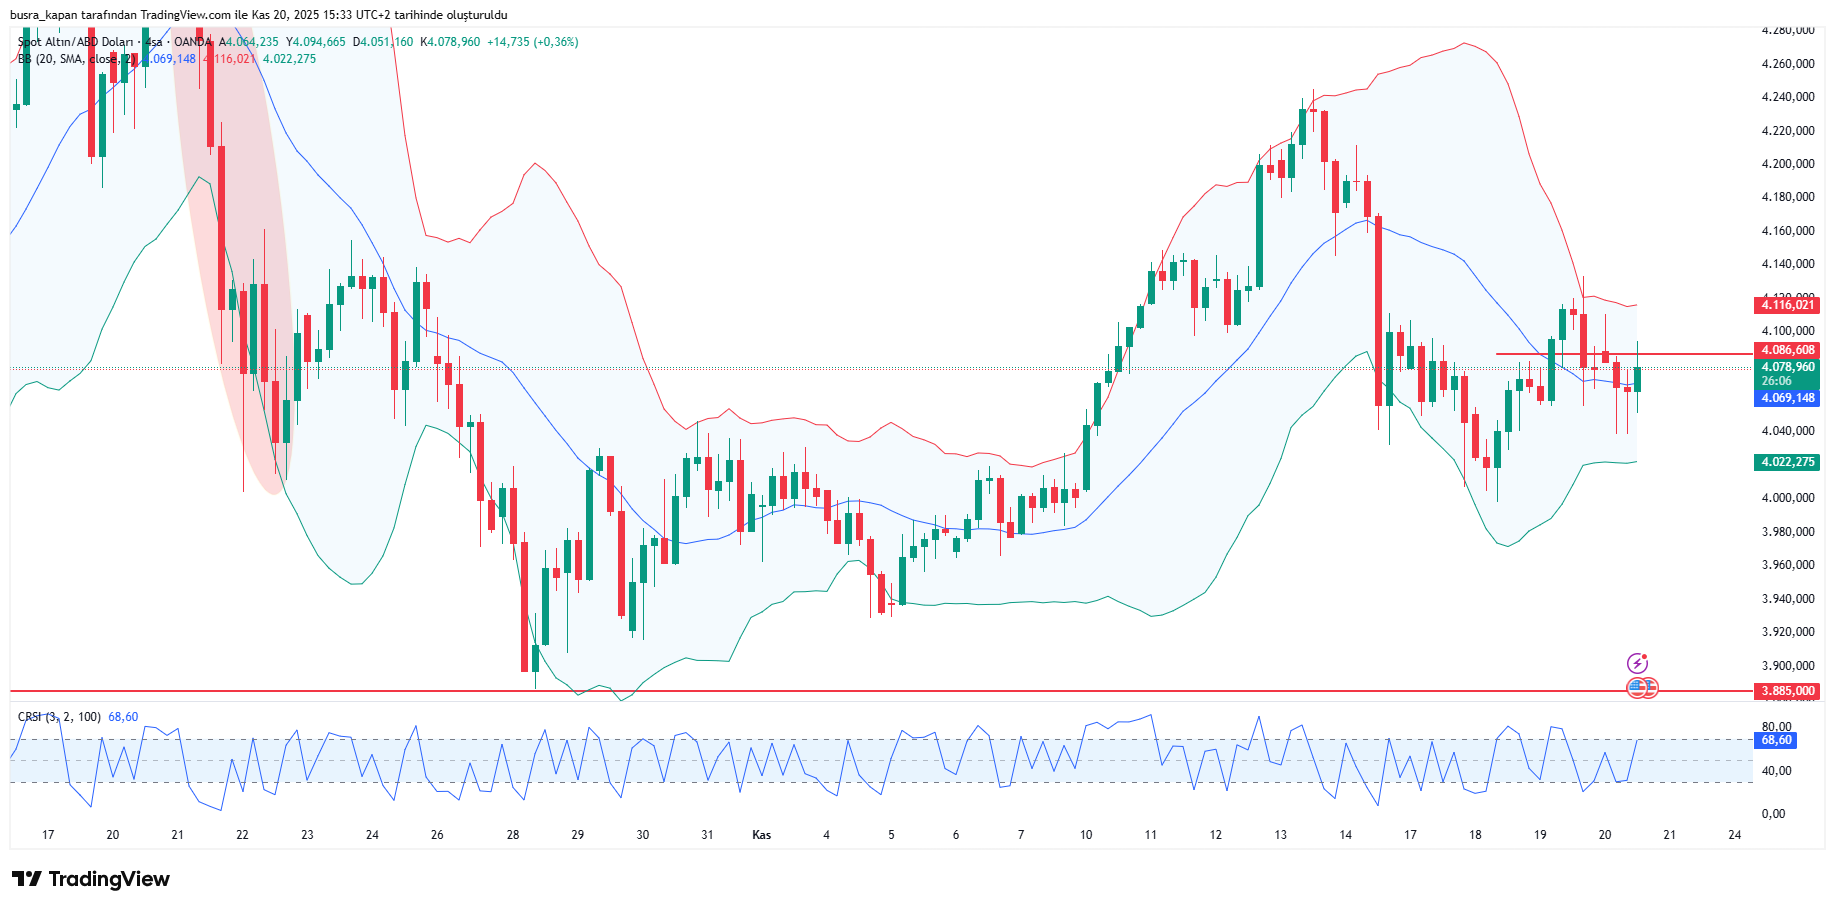Click the blue 4.069,148 basis price label
This screenshot has width=1835, height=909.
[1787, 398]
